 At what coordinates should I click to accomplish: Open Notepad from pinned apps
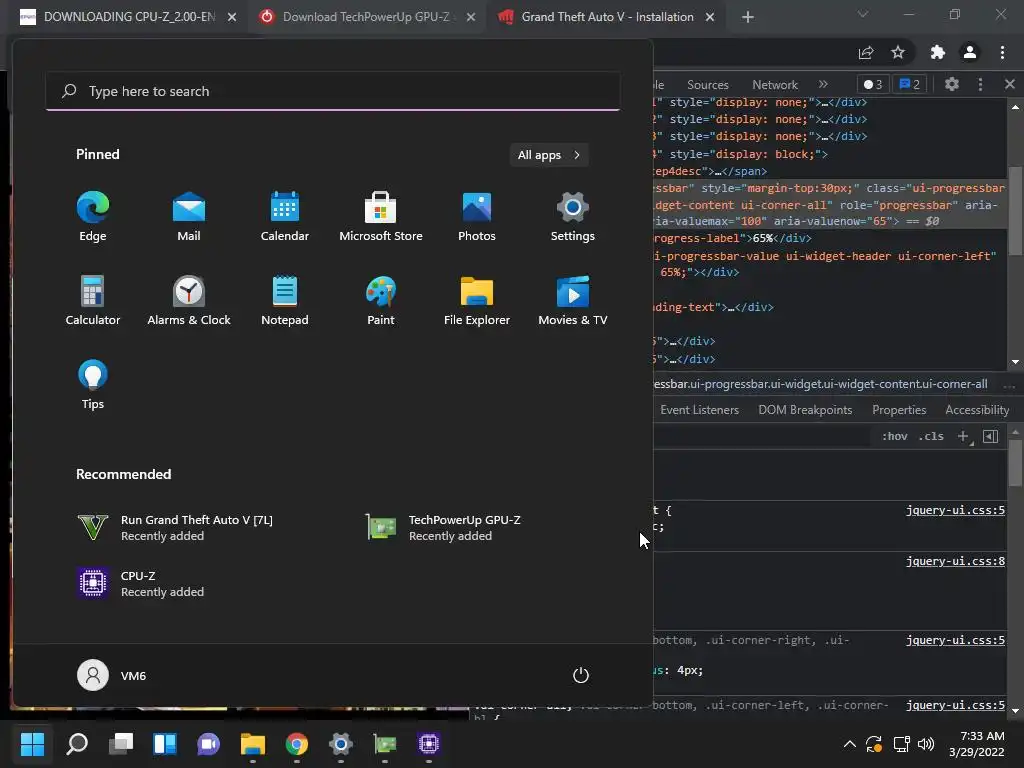[285, 300]
